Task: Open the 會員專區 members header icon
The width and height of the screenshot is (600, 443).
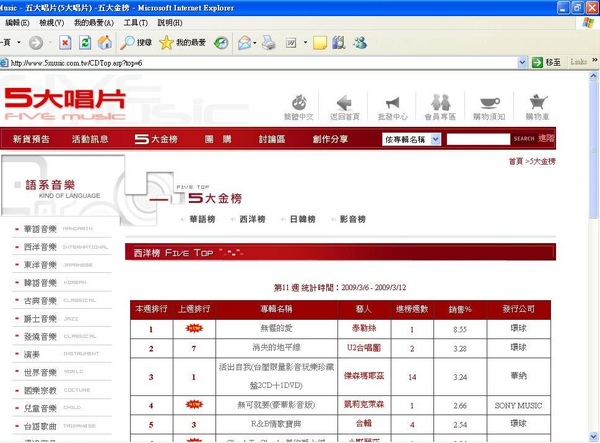Action: point(440,107)
